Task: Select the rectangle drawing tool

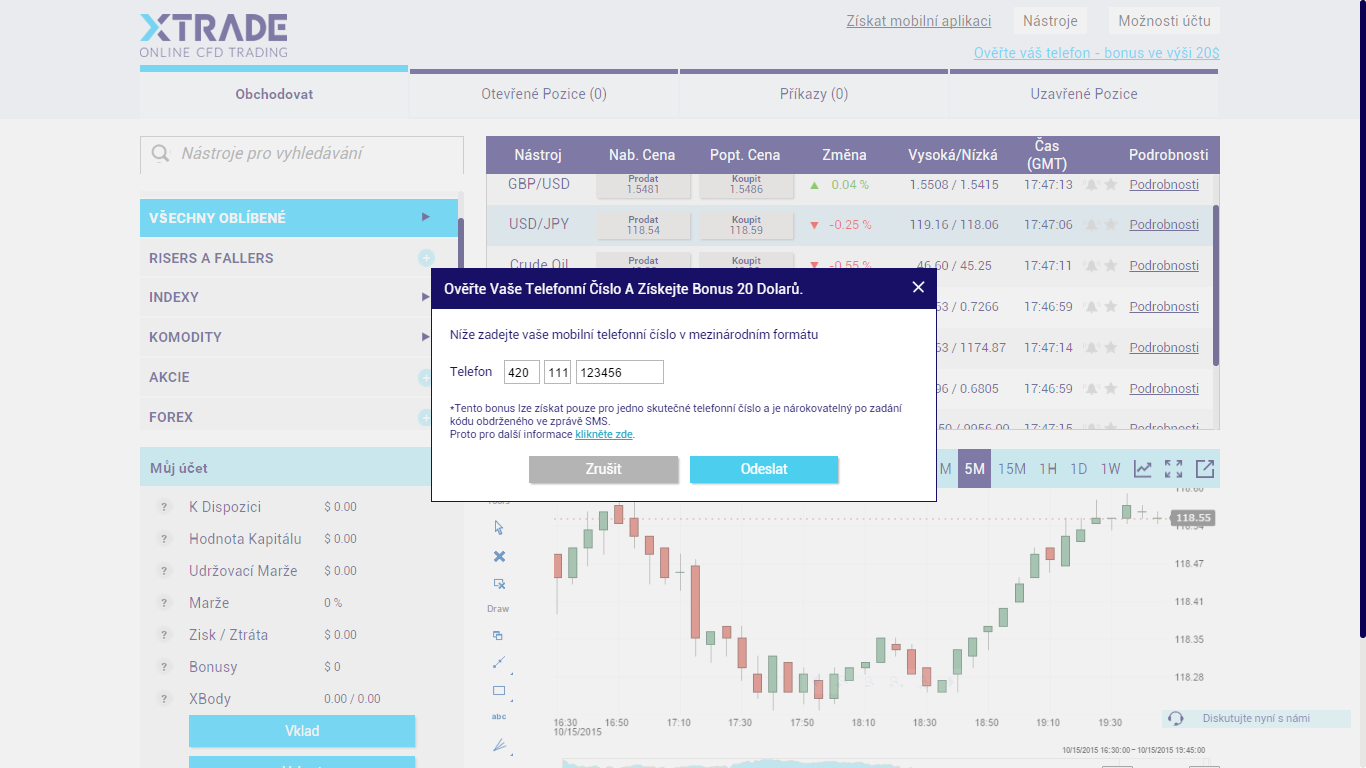Action: click(499, 690)
